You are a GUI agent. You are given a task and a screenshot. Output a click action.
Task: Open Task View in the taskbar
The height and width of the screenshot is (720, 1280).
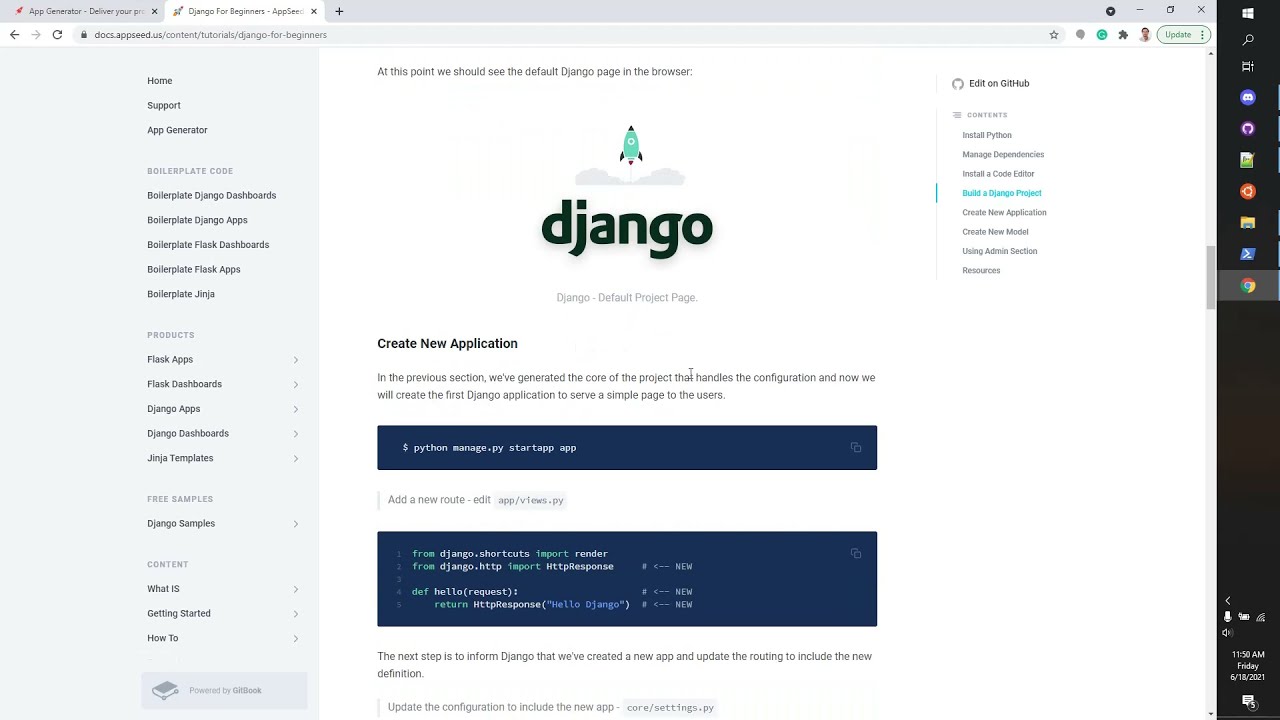(1248, 66)
